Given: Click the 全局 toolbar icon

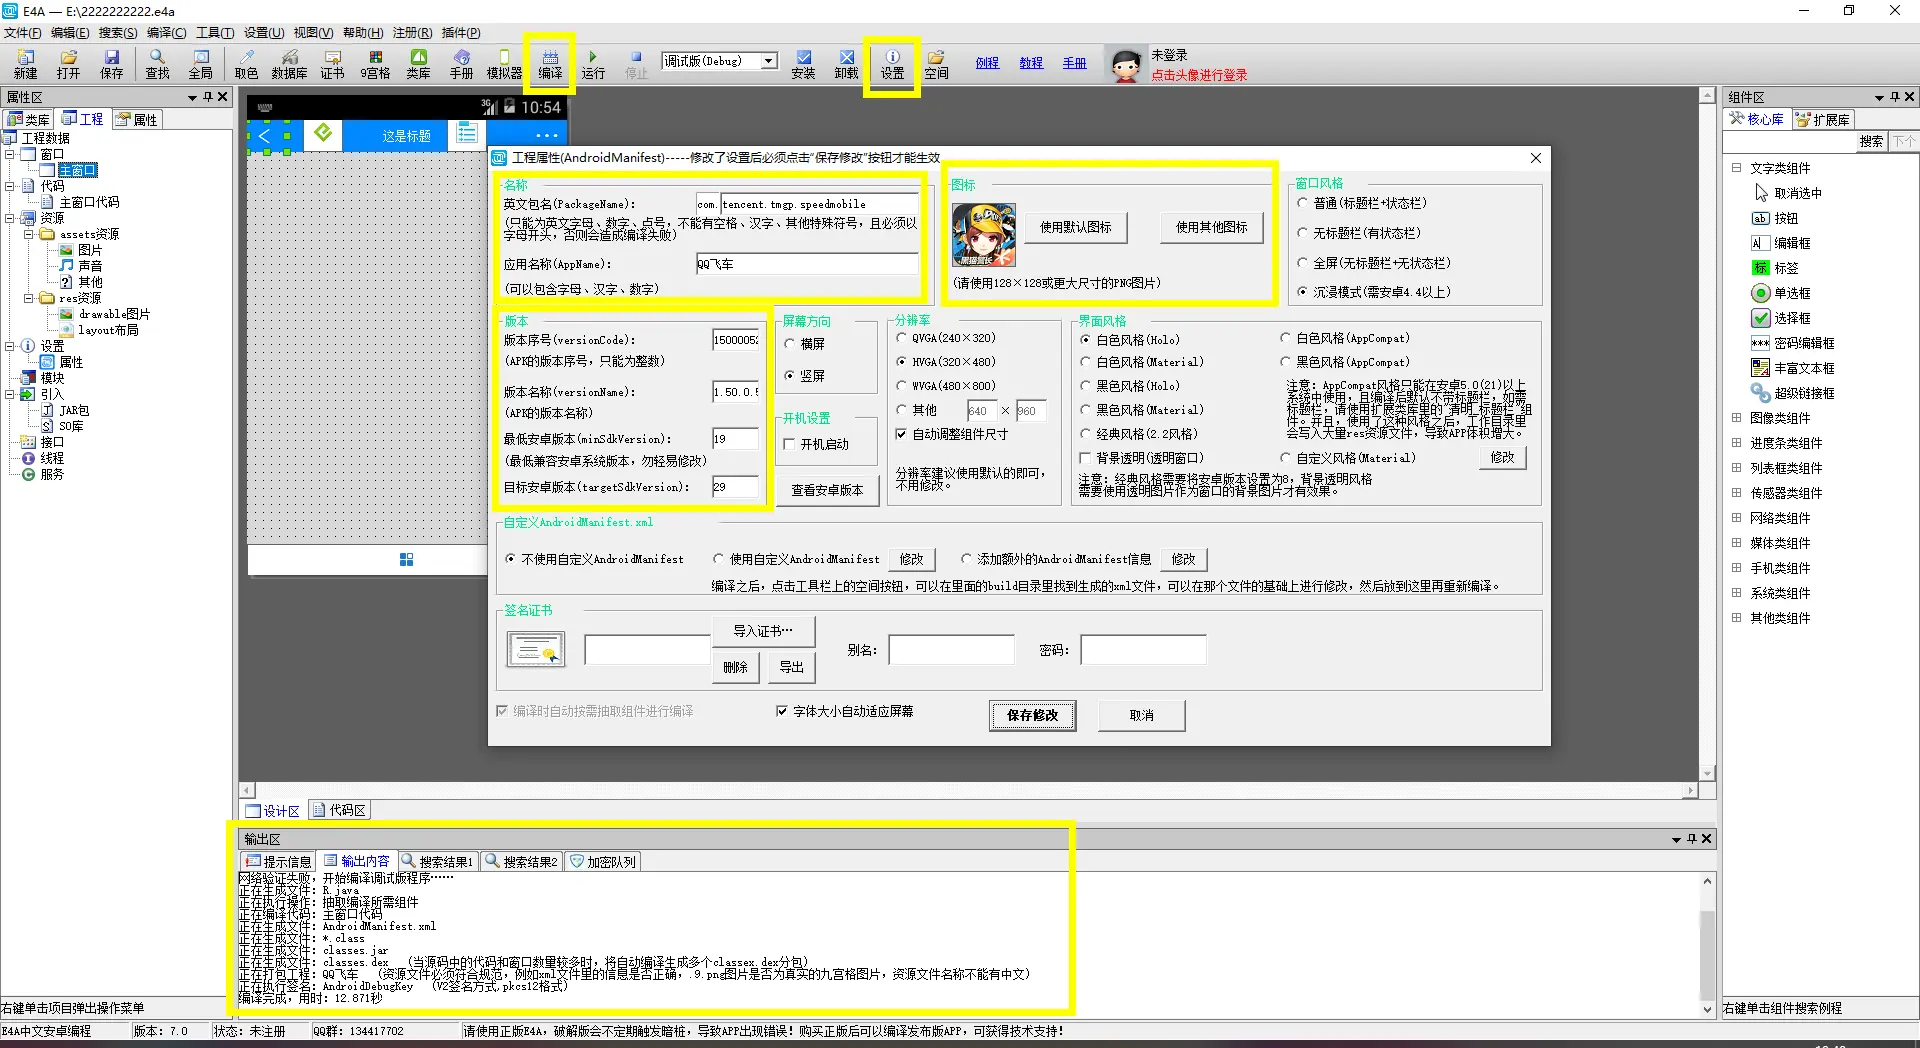Looking at the screenshot, I should pos(201,64).
